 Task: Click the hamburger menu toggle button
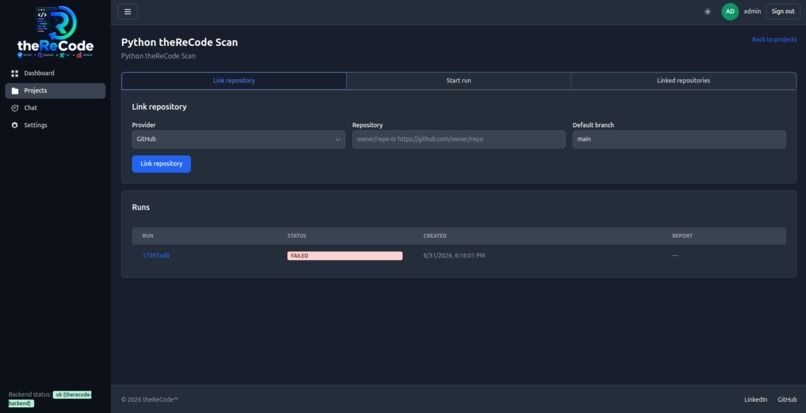pyautogui.click(x=127, y=12)
